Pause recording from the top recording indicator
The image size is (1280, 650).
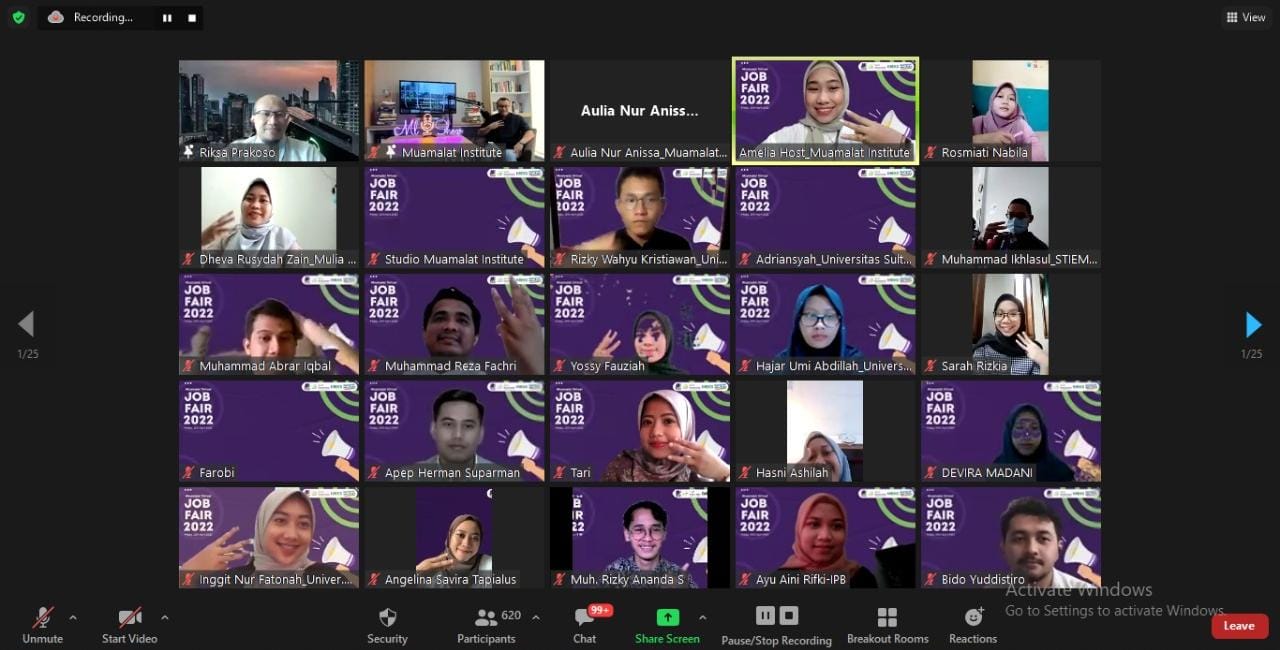coord(167,18)
